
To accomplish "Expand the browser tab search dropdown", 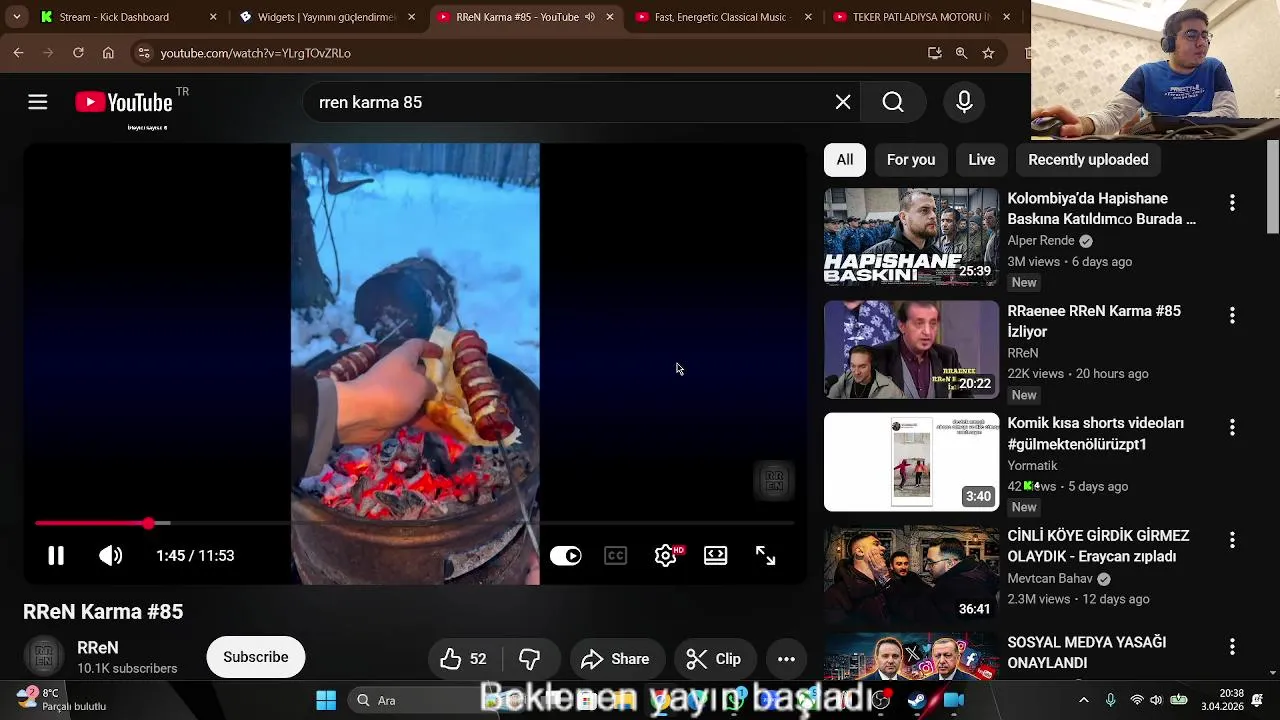I will (16, 17).
